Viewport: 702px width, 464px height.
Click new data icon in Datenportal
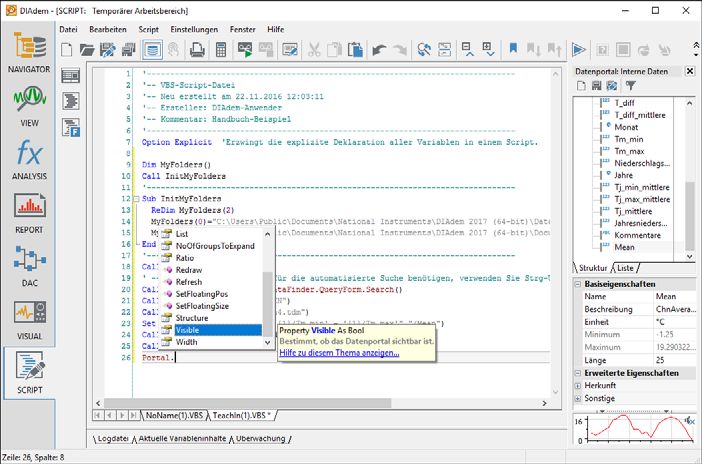click(x=581, y=86)
